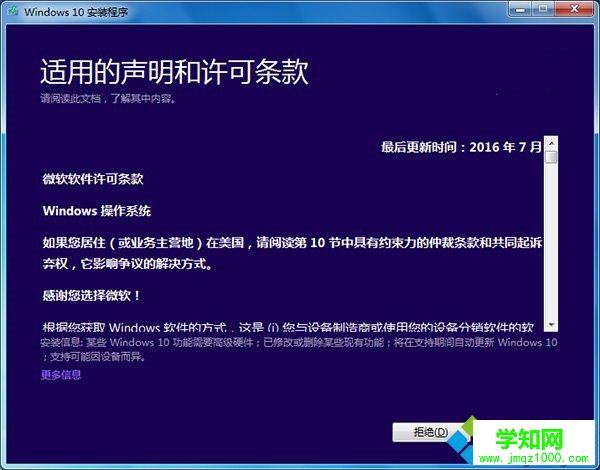This screenshot has height=470, width=600.
Task: Click the text 最后更新时间：2016 年 7 月
Action: pyautogui.click(x=461, y=147)
